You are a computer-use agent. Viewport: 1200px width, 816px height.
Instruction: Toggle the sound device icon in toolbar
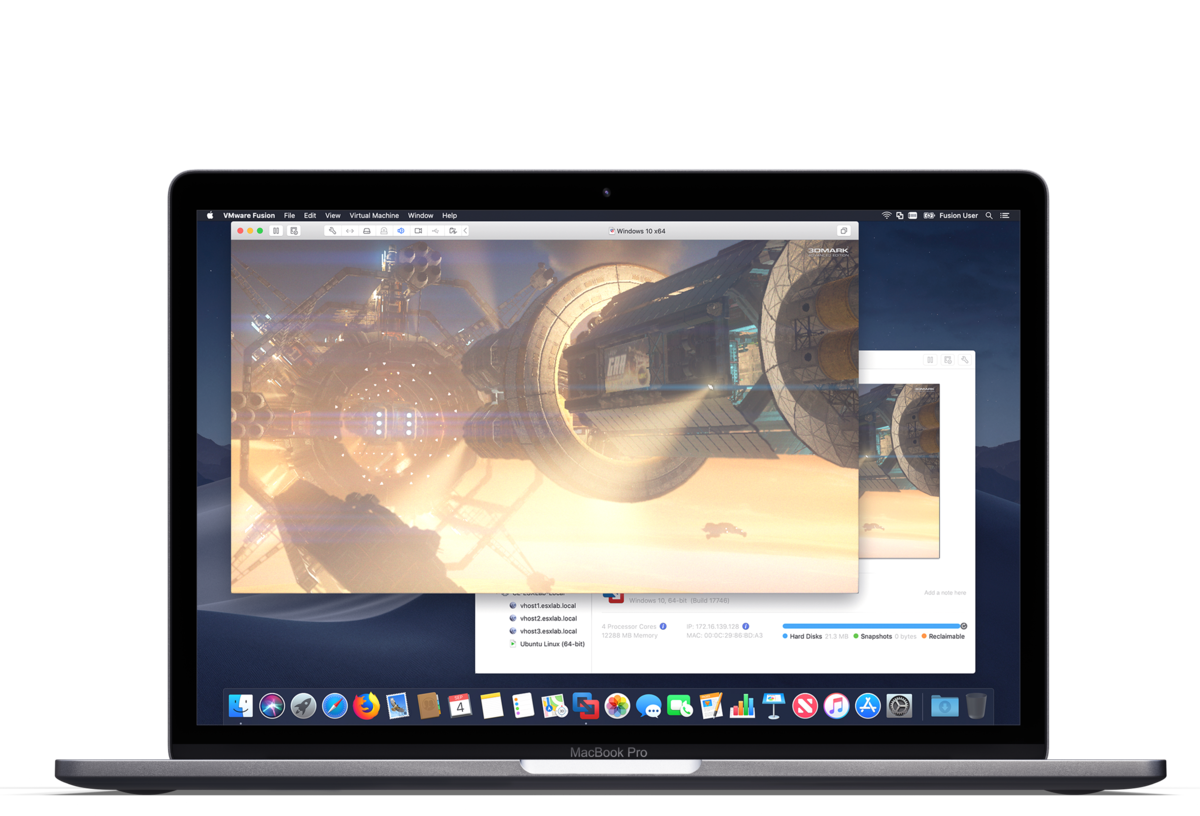[401, 231]
